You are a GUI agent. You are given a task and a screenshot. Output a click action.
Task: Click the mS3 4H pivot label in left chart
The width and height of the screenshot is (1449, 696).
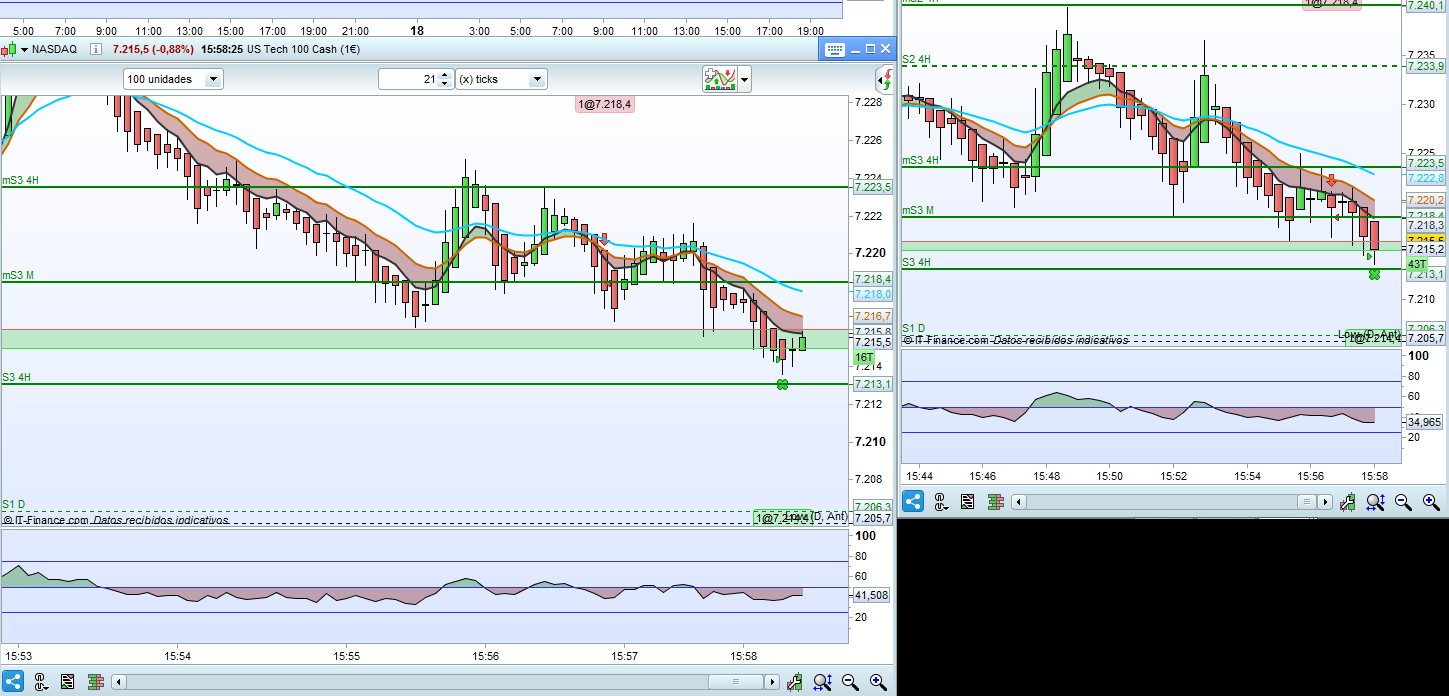[x=21, y=181]
